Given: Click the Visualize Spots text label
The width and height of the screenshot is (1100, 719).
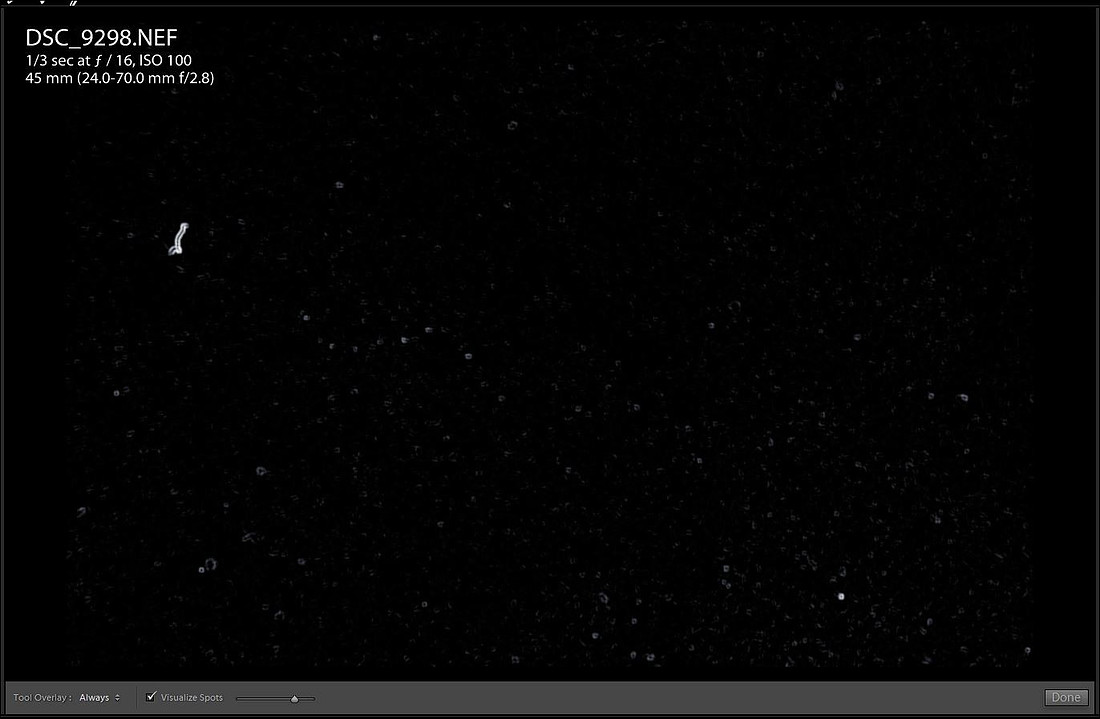Looking at the screenshot, I should (192, 697).
